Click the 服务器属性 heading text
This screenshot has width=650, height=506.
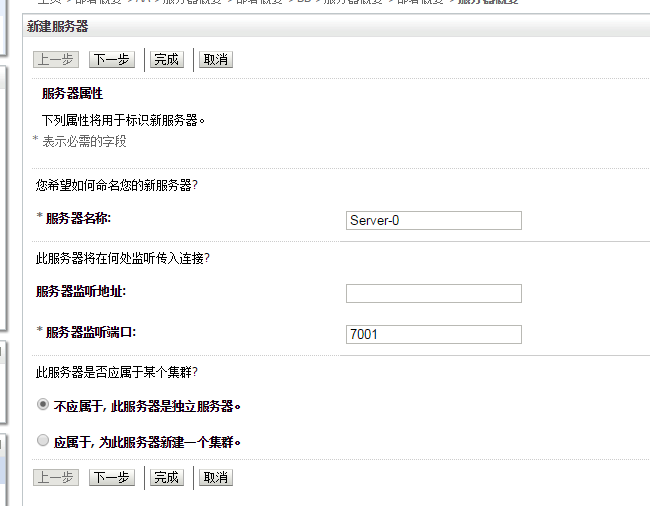(x=73, y=93)
